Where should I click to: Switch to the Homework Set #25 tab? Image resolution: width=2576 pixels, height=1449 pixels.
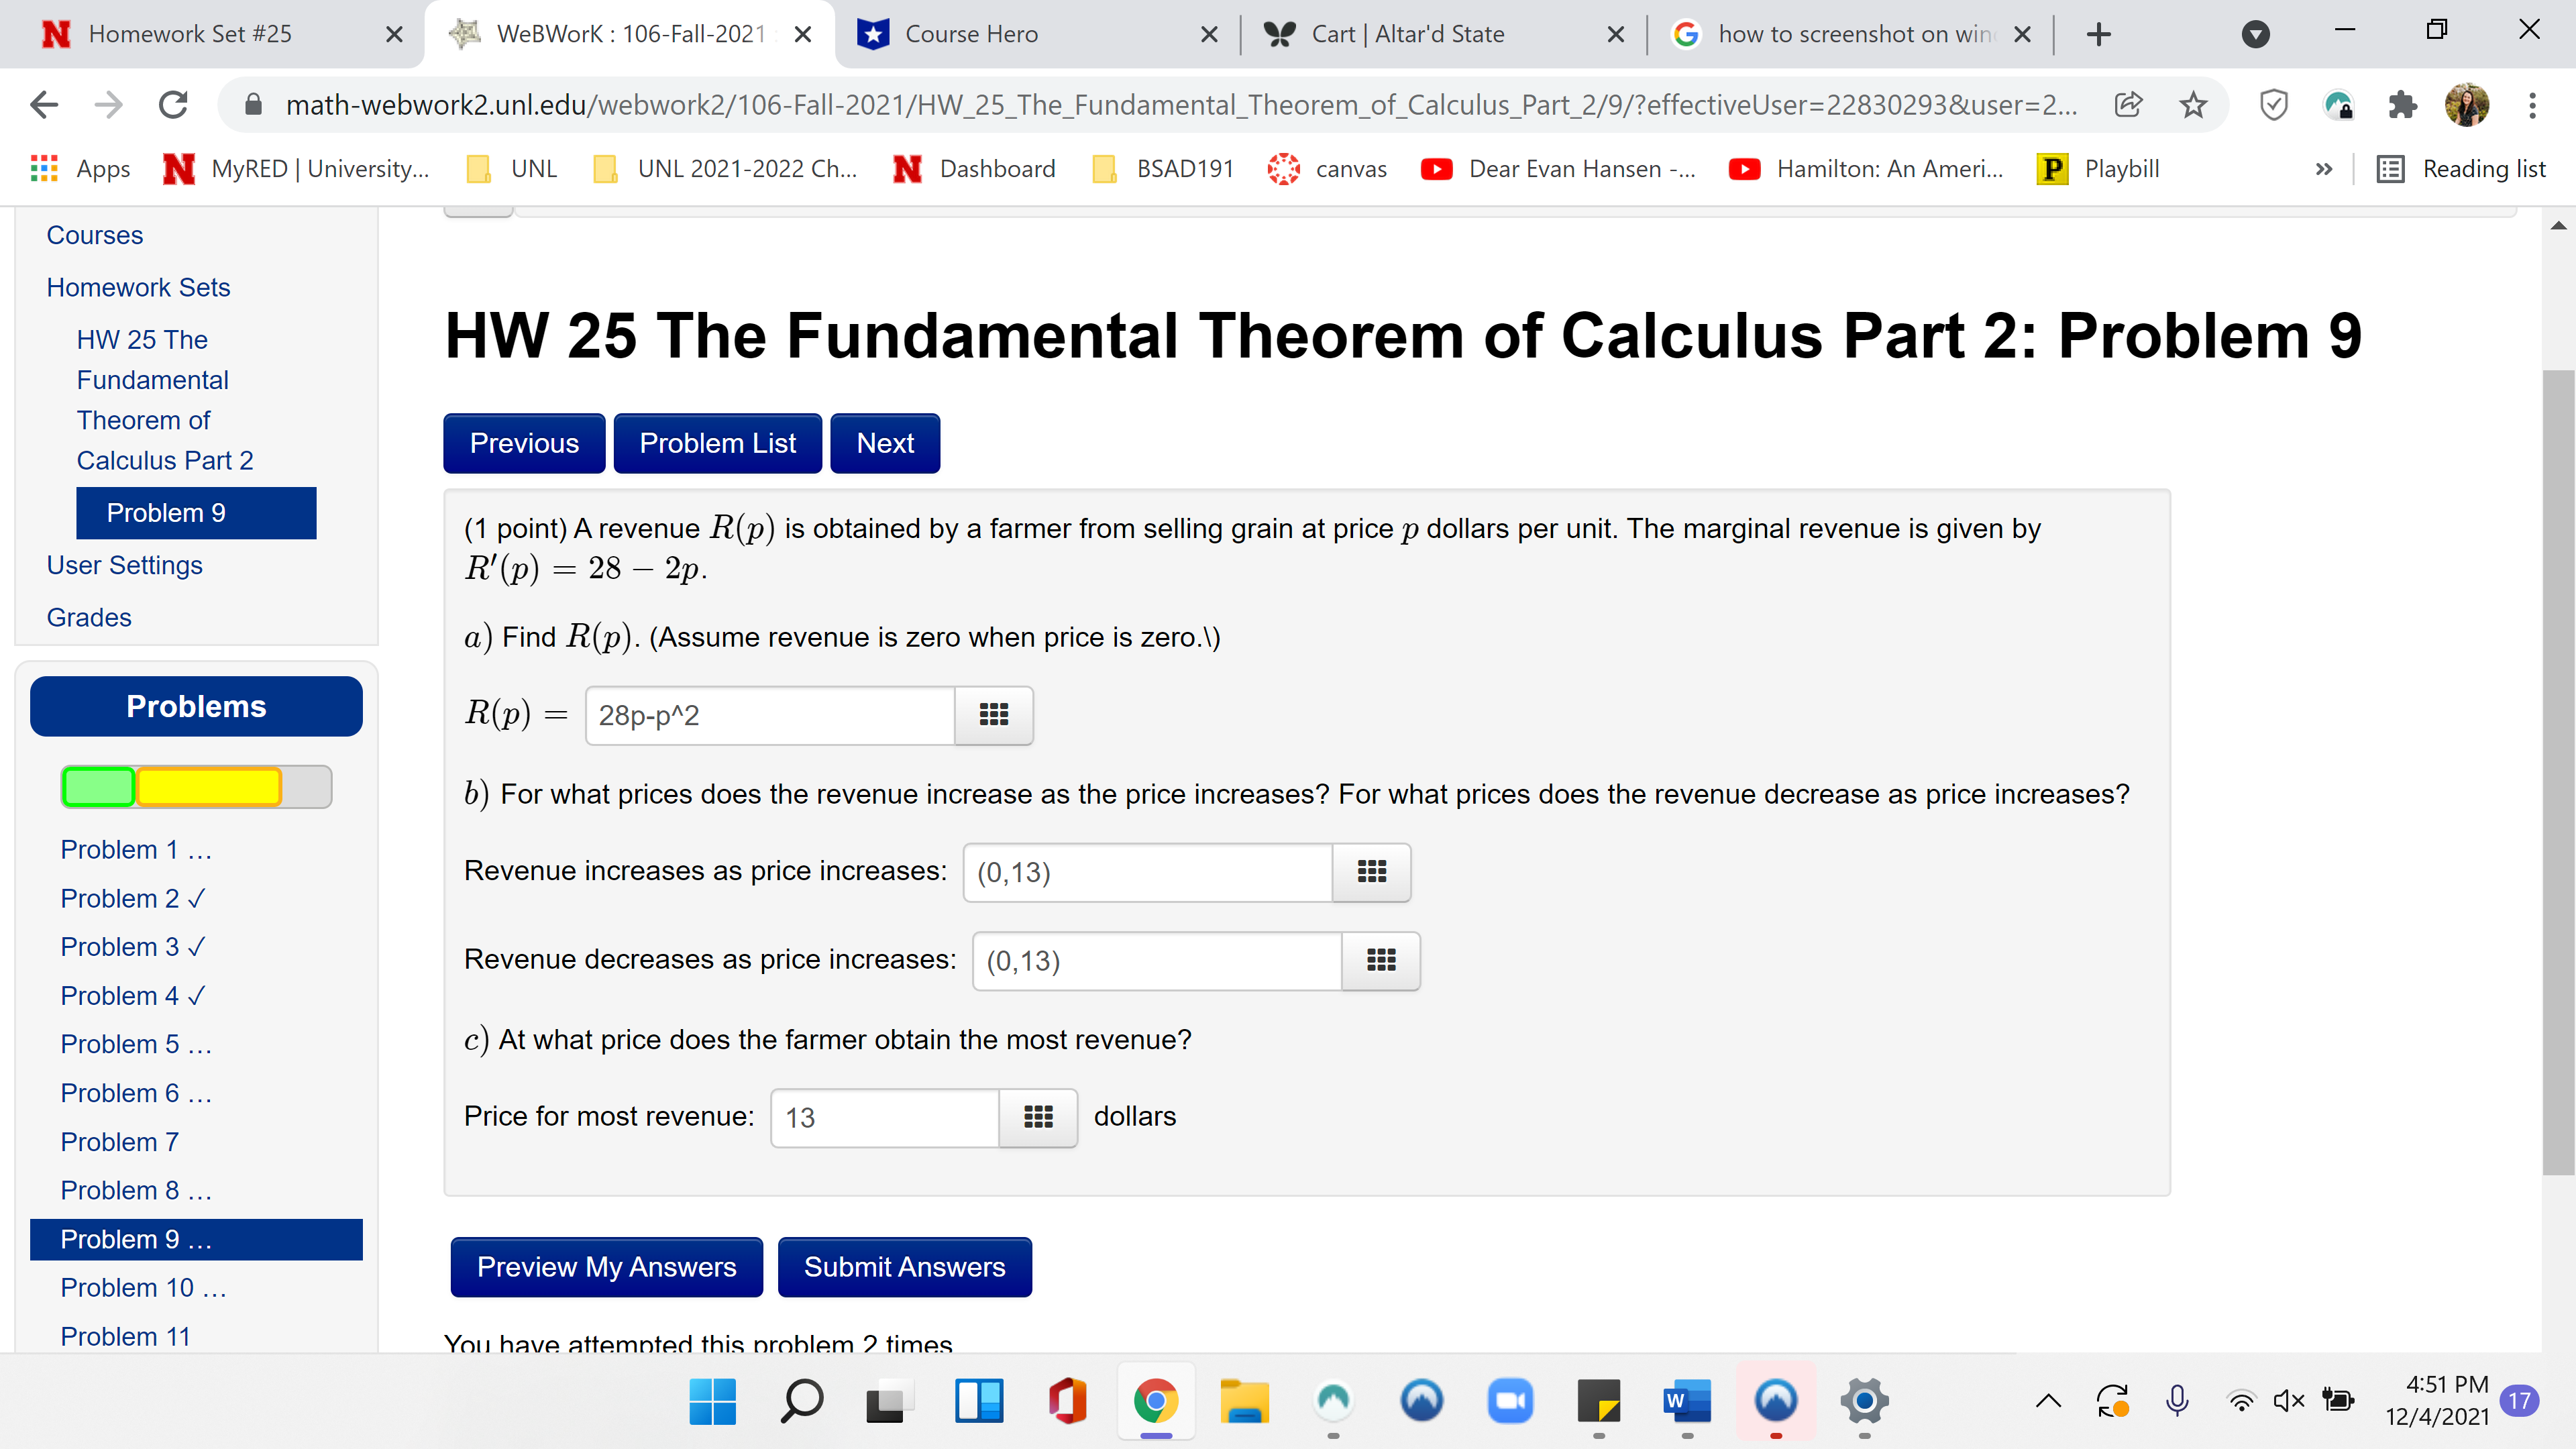(x=190, y=34)
